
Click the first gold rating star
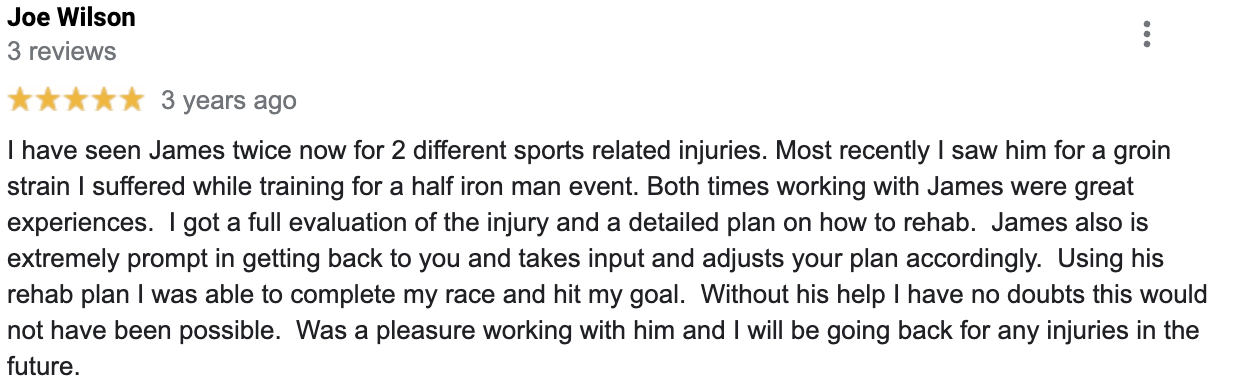point(20,101)
